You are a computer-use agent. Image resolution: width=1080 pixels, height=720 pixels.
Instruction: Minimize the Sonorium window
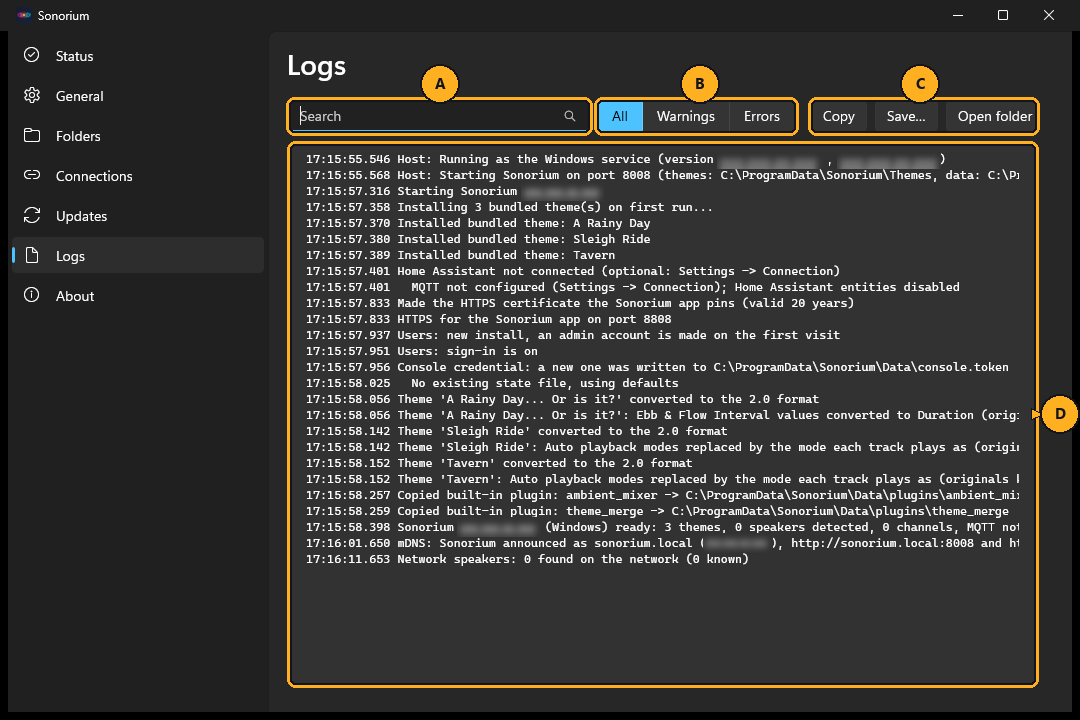957,15
